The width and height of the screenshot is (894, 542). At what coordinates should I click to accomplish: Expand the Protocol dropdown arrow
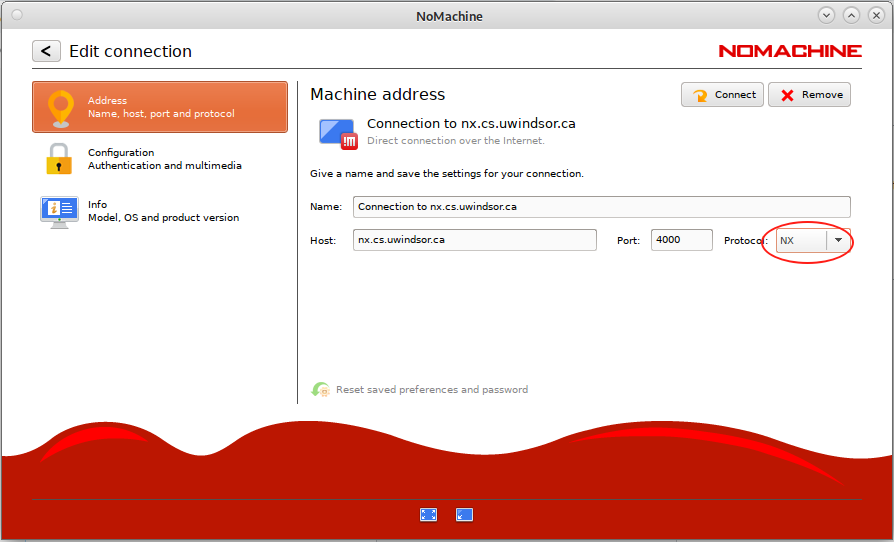[838, 241]
